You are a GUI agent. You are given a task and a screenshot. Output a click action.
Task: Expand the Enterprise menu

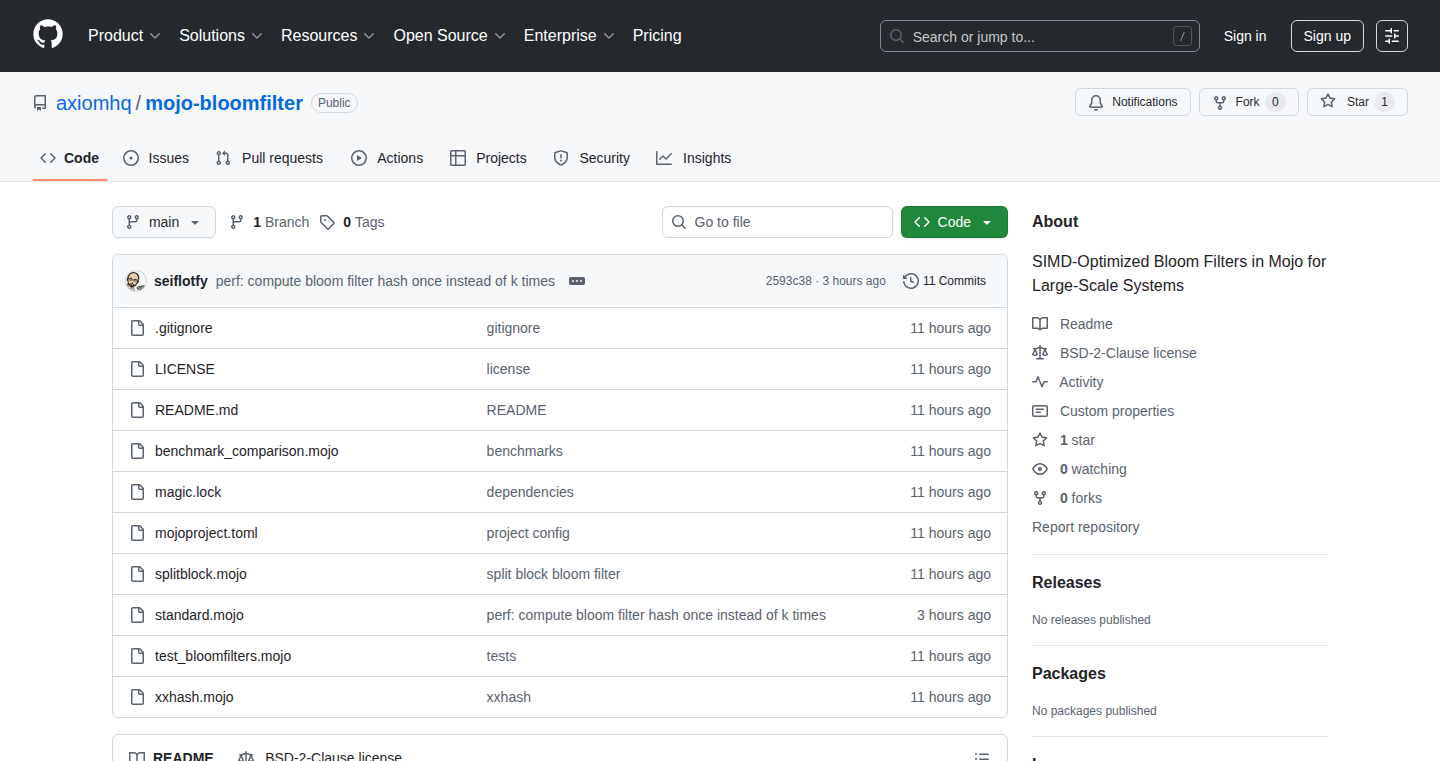[x=569, y=36]
